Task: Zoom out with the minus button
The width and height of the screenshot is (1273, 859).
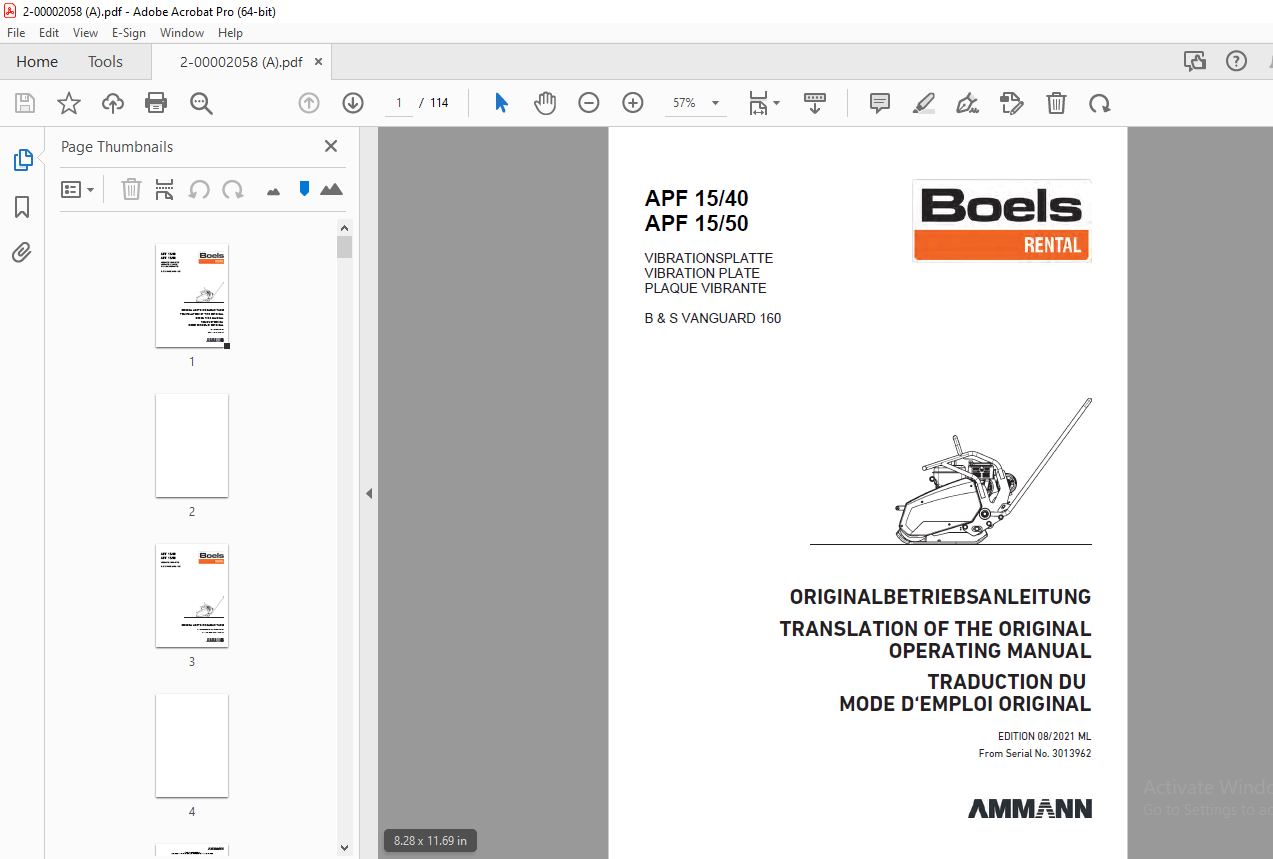Action: click(x=589, y=103)
